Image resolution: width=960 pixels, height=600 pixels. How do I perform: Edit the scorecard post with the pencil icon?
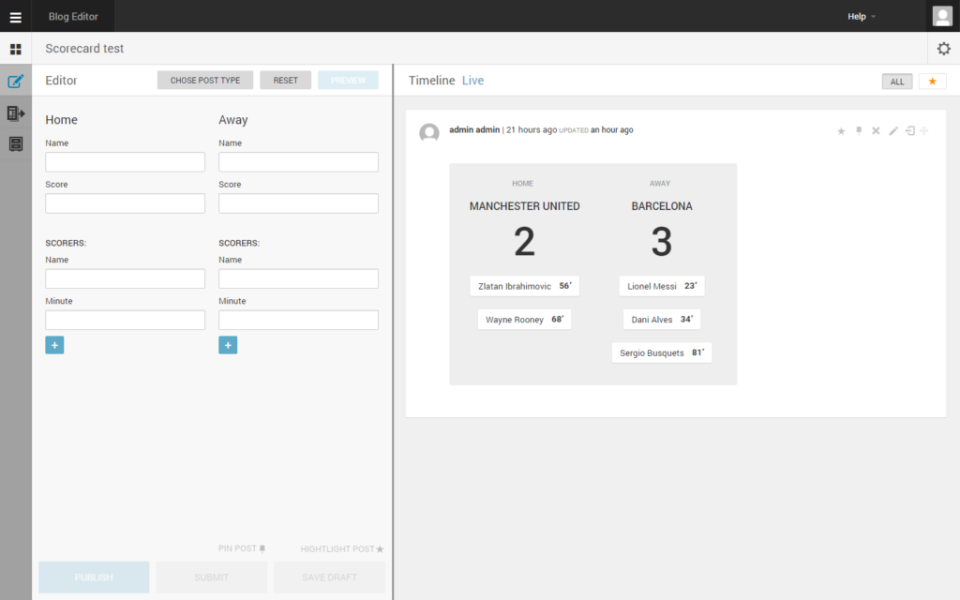click(x=893, y=130)
